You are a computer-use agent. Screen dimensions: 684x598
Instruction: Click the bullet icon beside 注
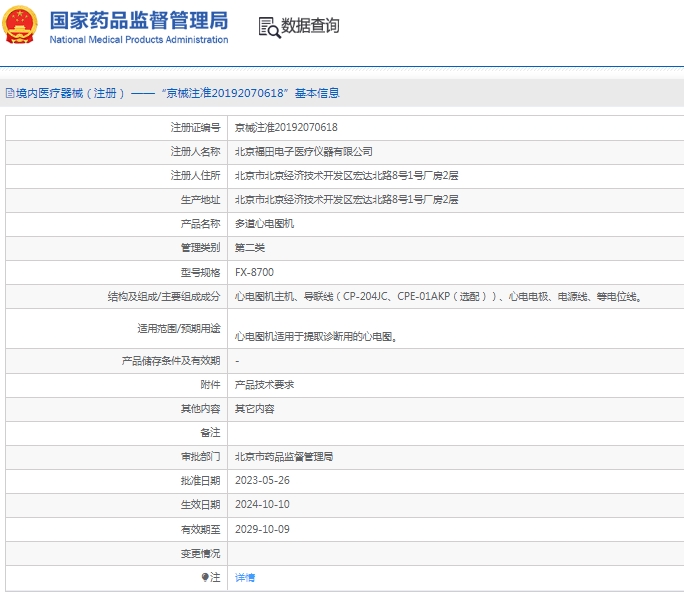205,577
